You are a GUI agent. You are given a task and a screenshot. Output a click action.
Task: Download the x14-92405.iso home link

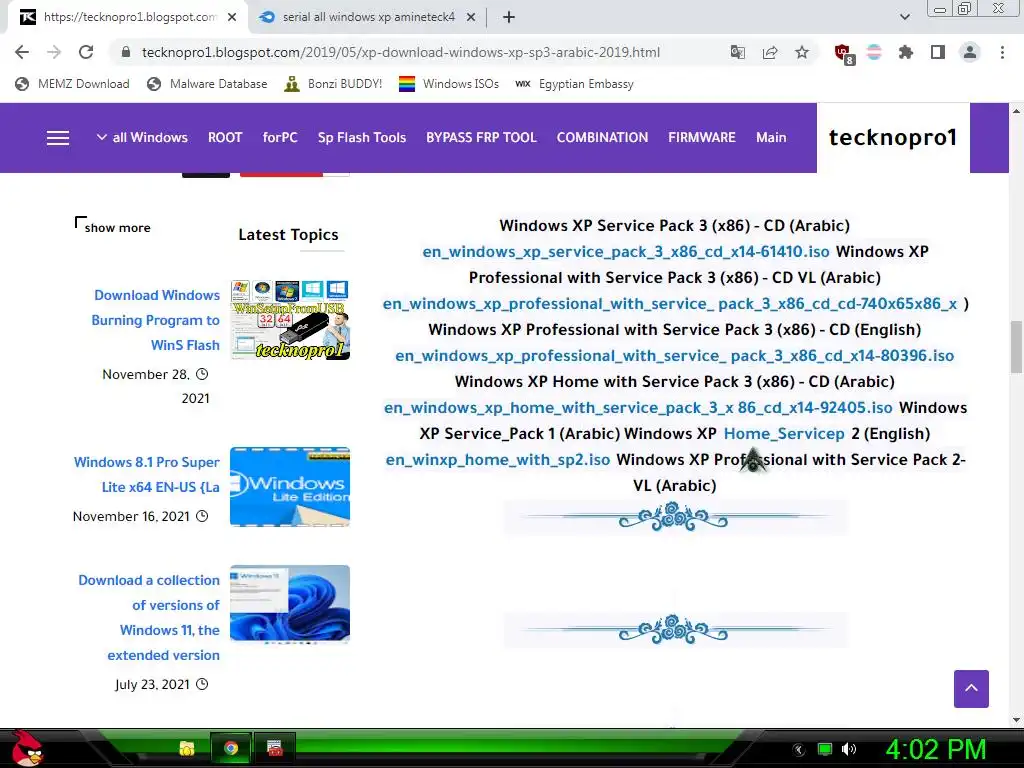tap(638, 408)
